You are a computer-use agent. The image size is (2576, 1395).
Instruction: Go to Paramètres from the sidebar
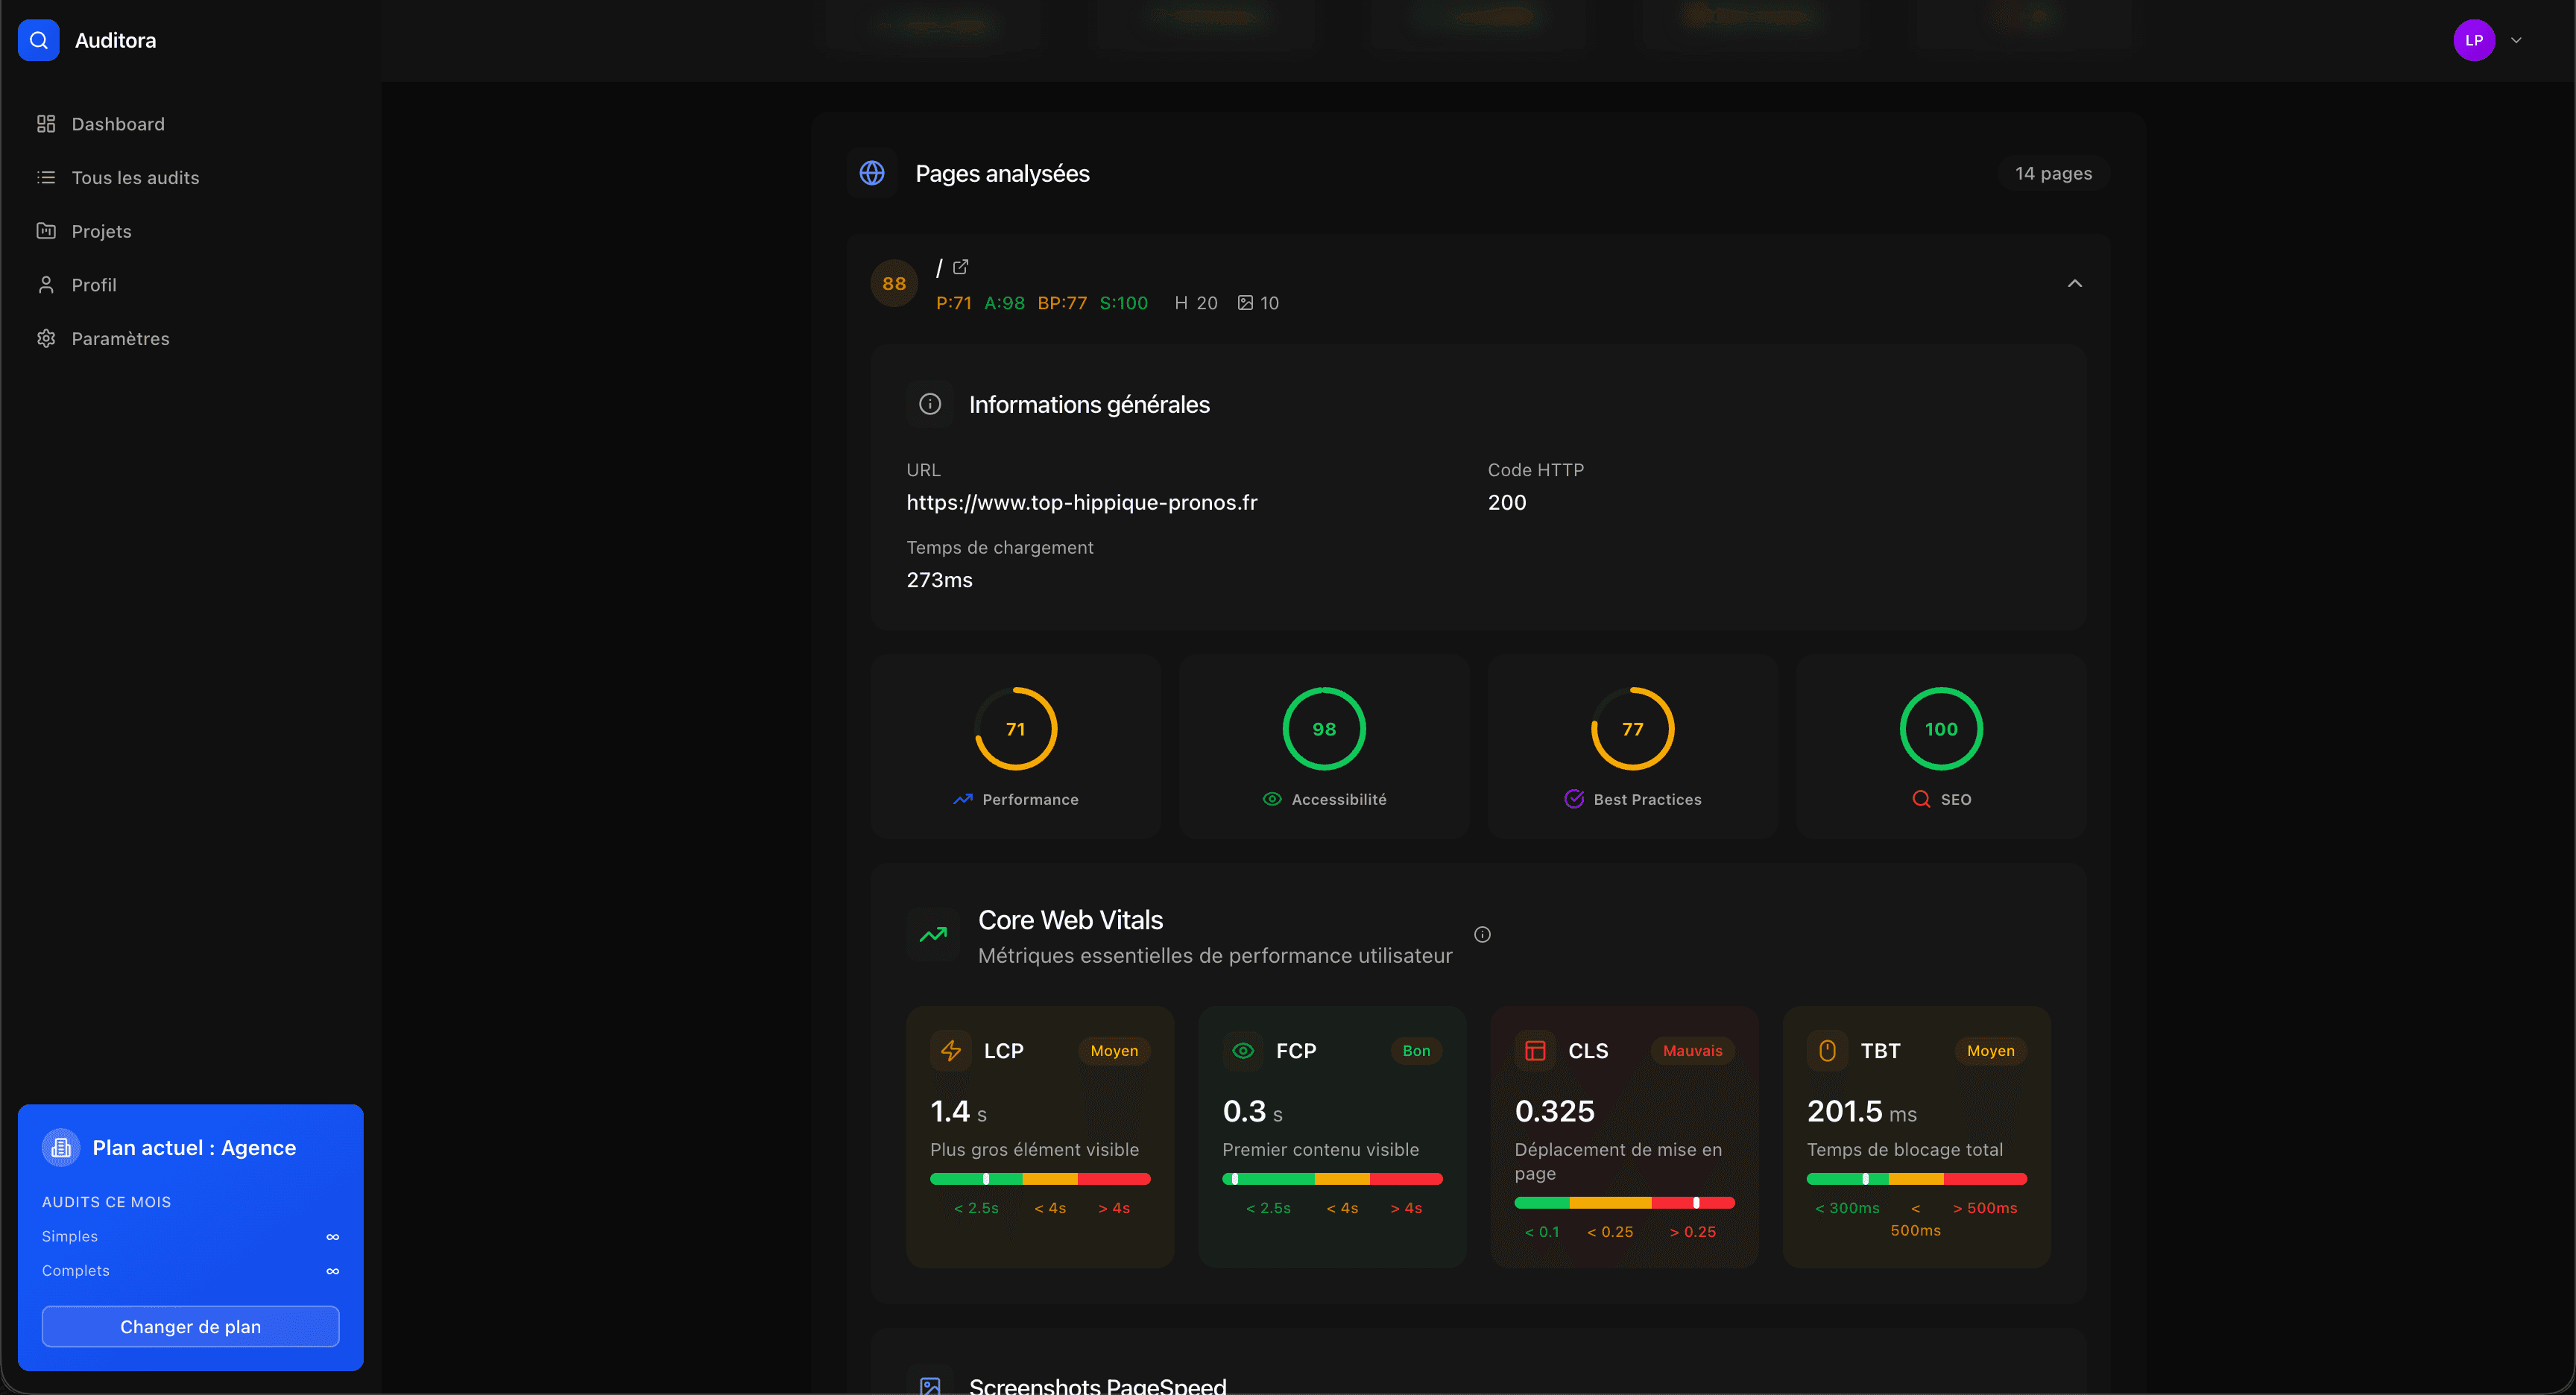pos(120,338)
